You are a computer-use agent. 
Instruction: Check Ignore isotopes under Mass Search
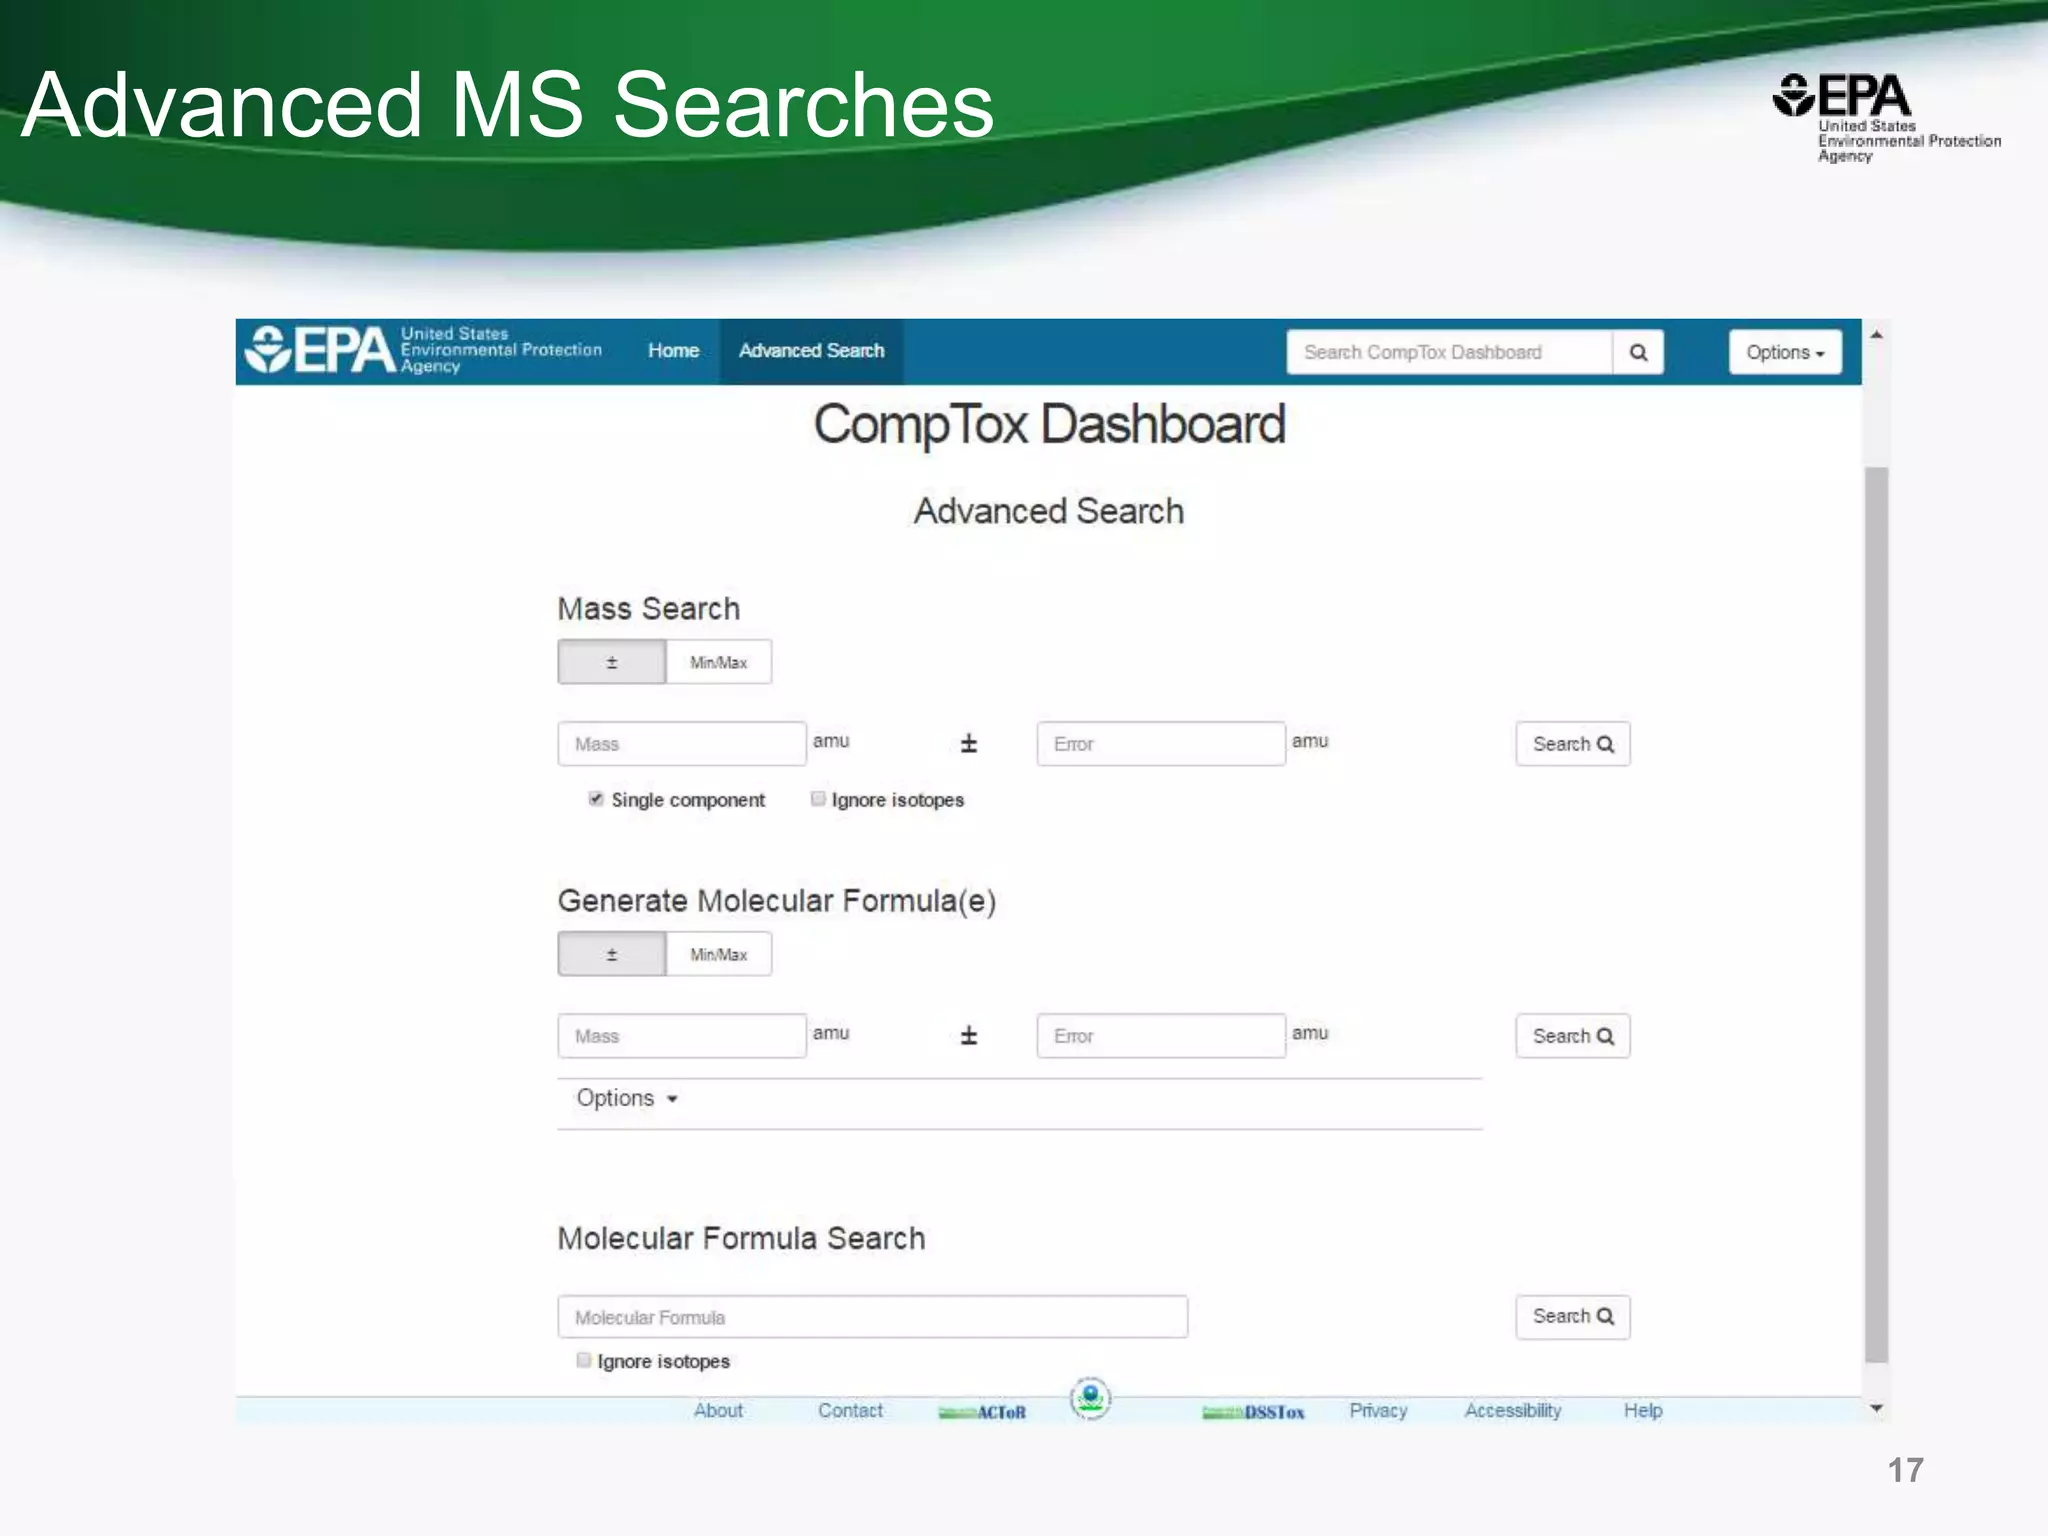coord(818,798)
